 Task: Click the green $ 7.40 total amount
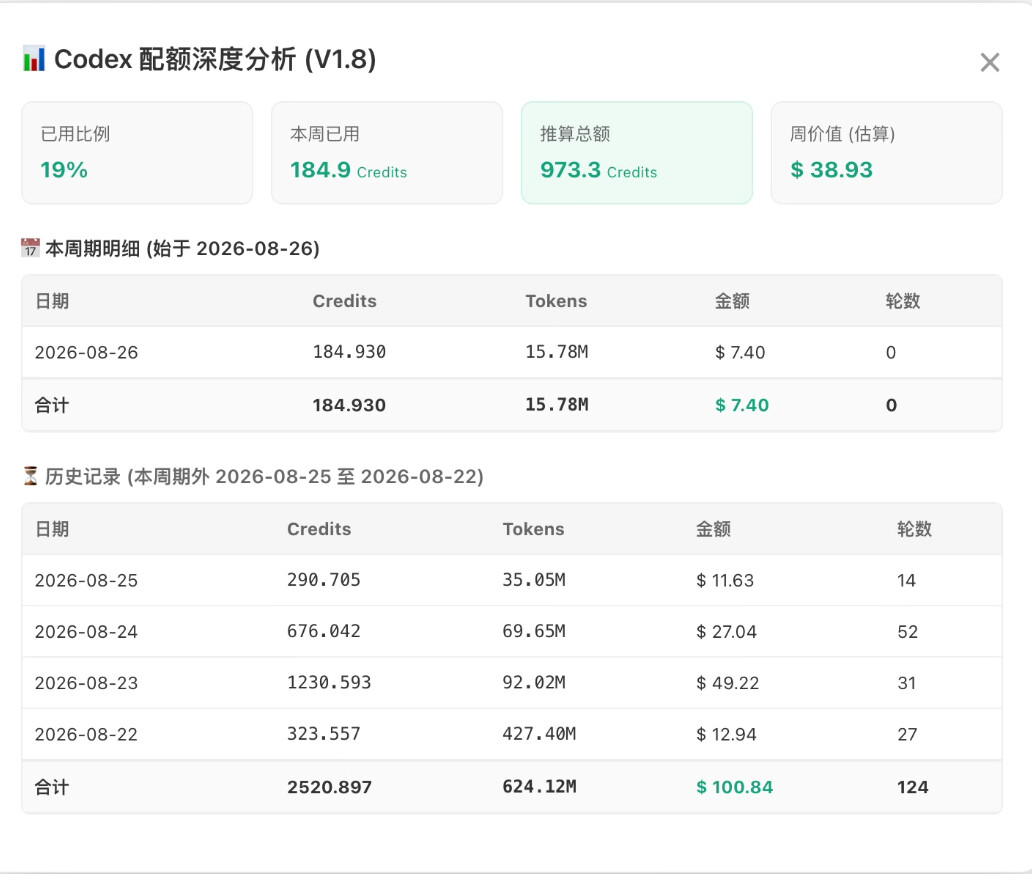tap(742, 405)
